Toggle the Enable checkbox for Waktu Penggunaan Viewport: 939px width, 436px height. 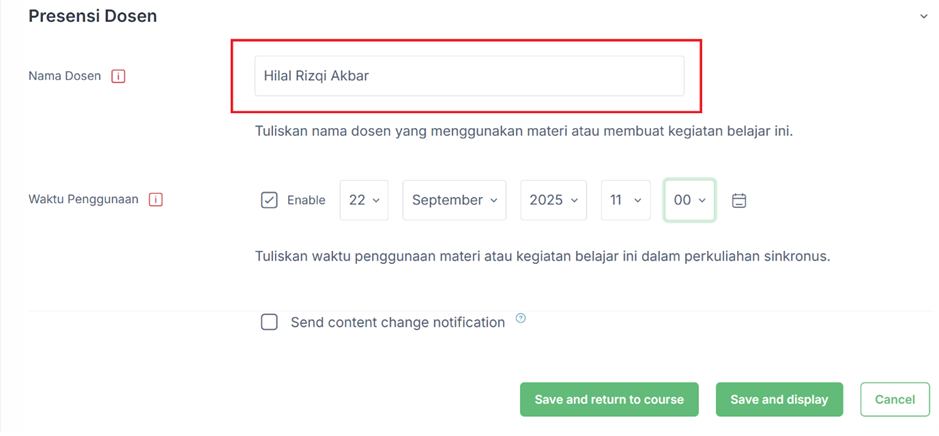(x=269, y=200)
